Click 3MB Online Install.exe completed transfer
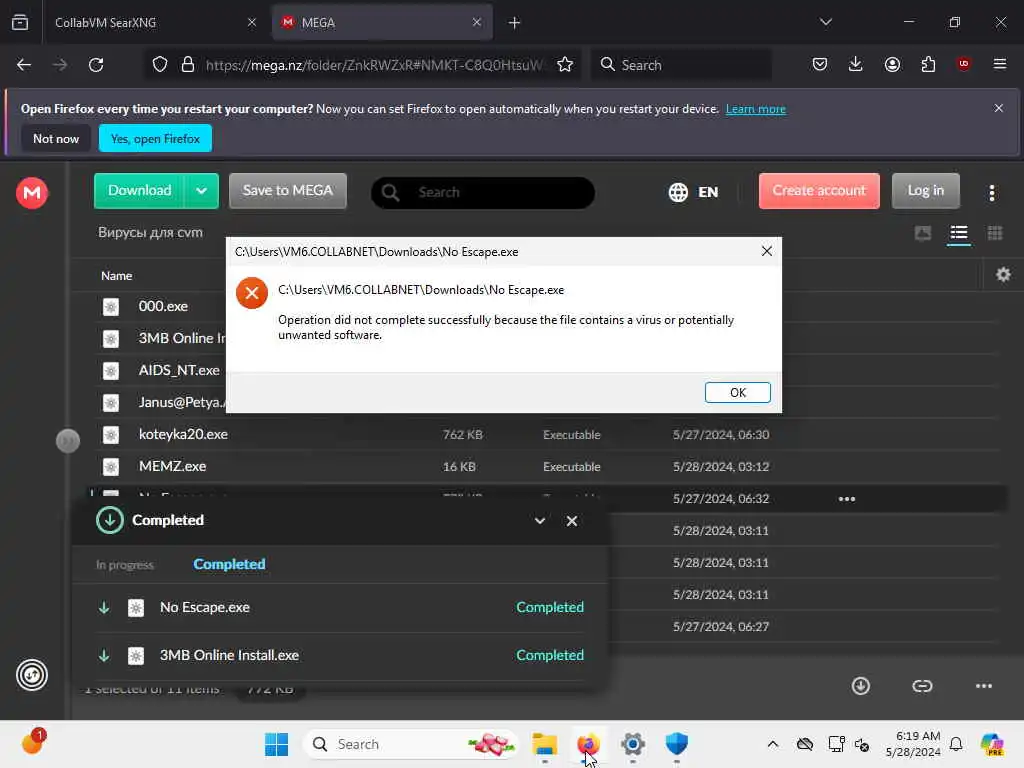The height and width of the screenshot is (768, 1024). click(340, 655)
